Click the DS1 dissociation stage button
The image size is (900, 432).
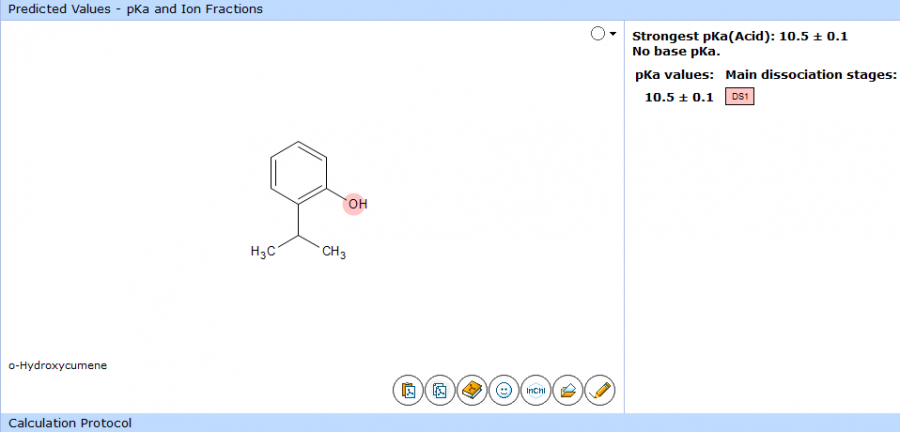(x=739, y=97)
